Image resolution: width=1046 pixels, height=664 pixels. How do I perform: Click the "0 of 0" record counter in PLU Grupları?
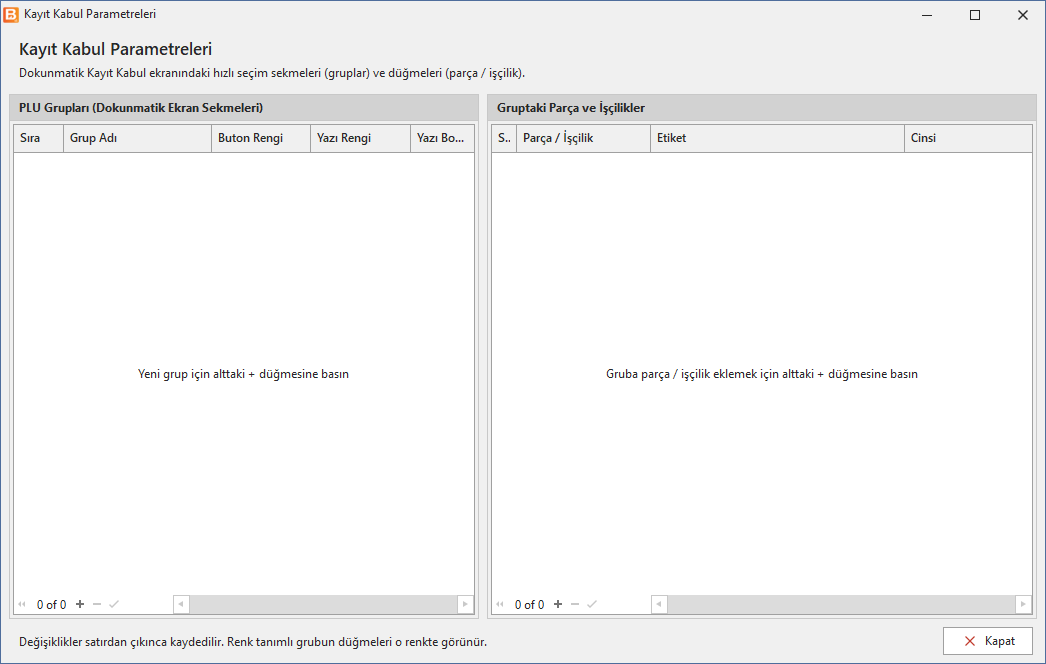click(51, 605)
